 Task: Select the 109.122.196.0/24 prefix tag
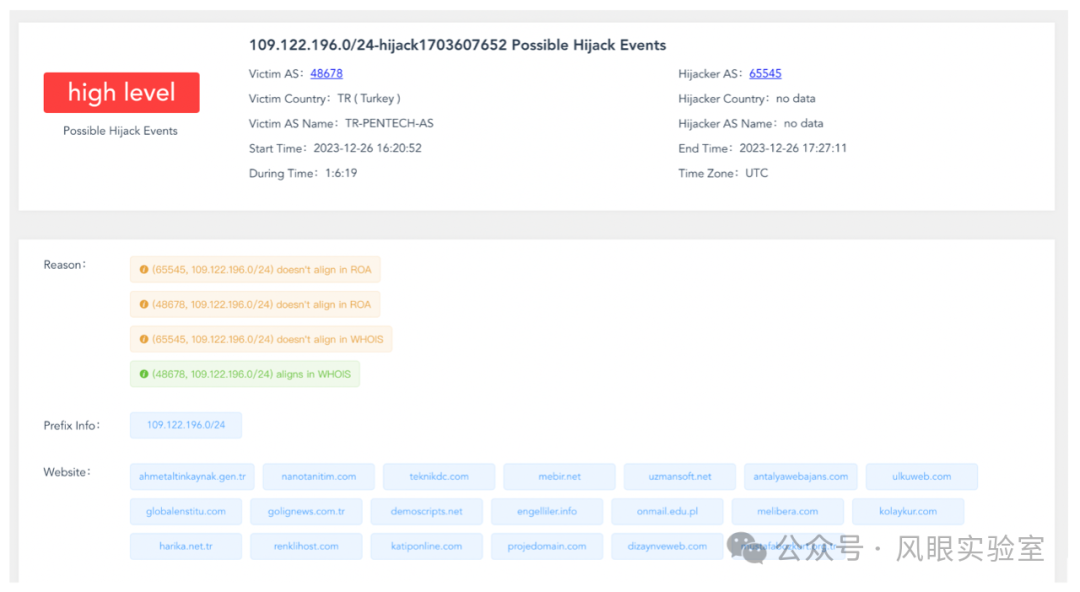tap(186, 425)
